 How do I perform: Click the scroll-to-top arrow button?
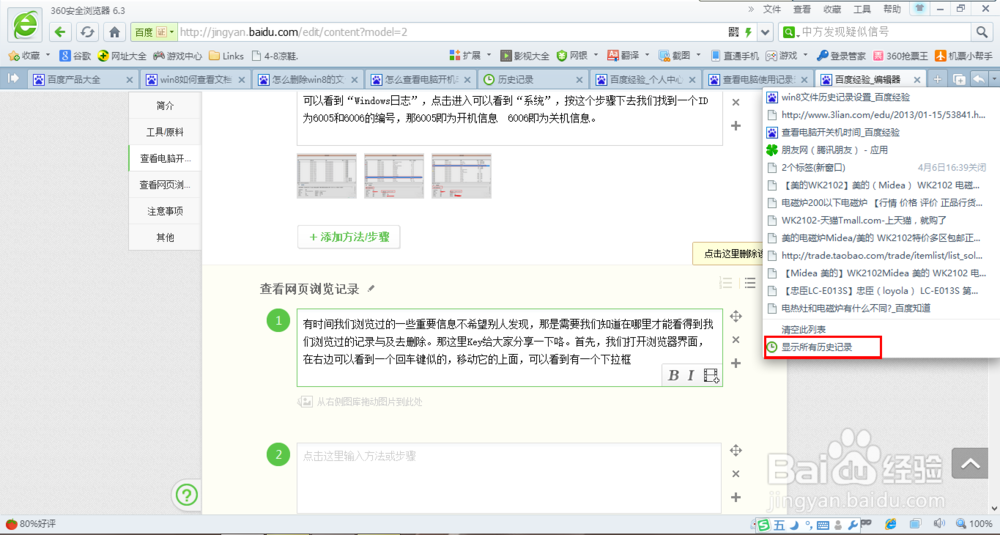pyautogui.click(x=970, y=464)
